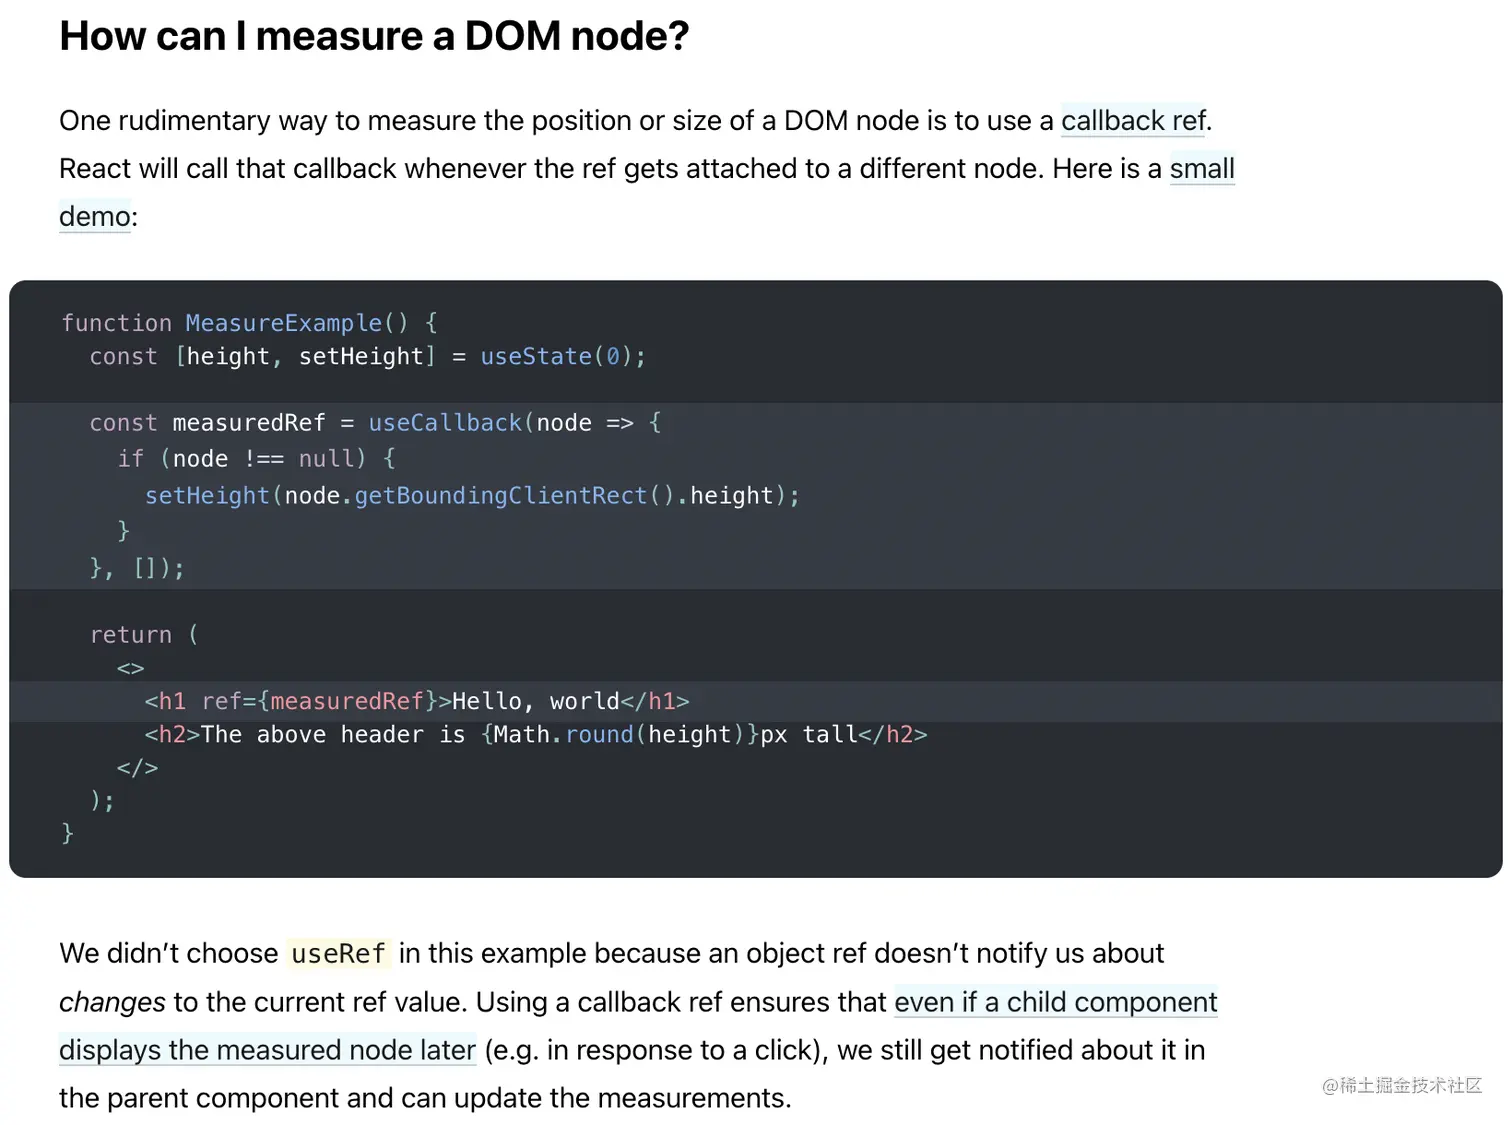Click the "const measuredRef" declaration
Screen dimensions: 1512x1125
[x=207, y=423]
